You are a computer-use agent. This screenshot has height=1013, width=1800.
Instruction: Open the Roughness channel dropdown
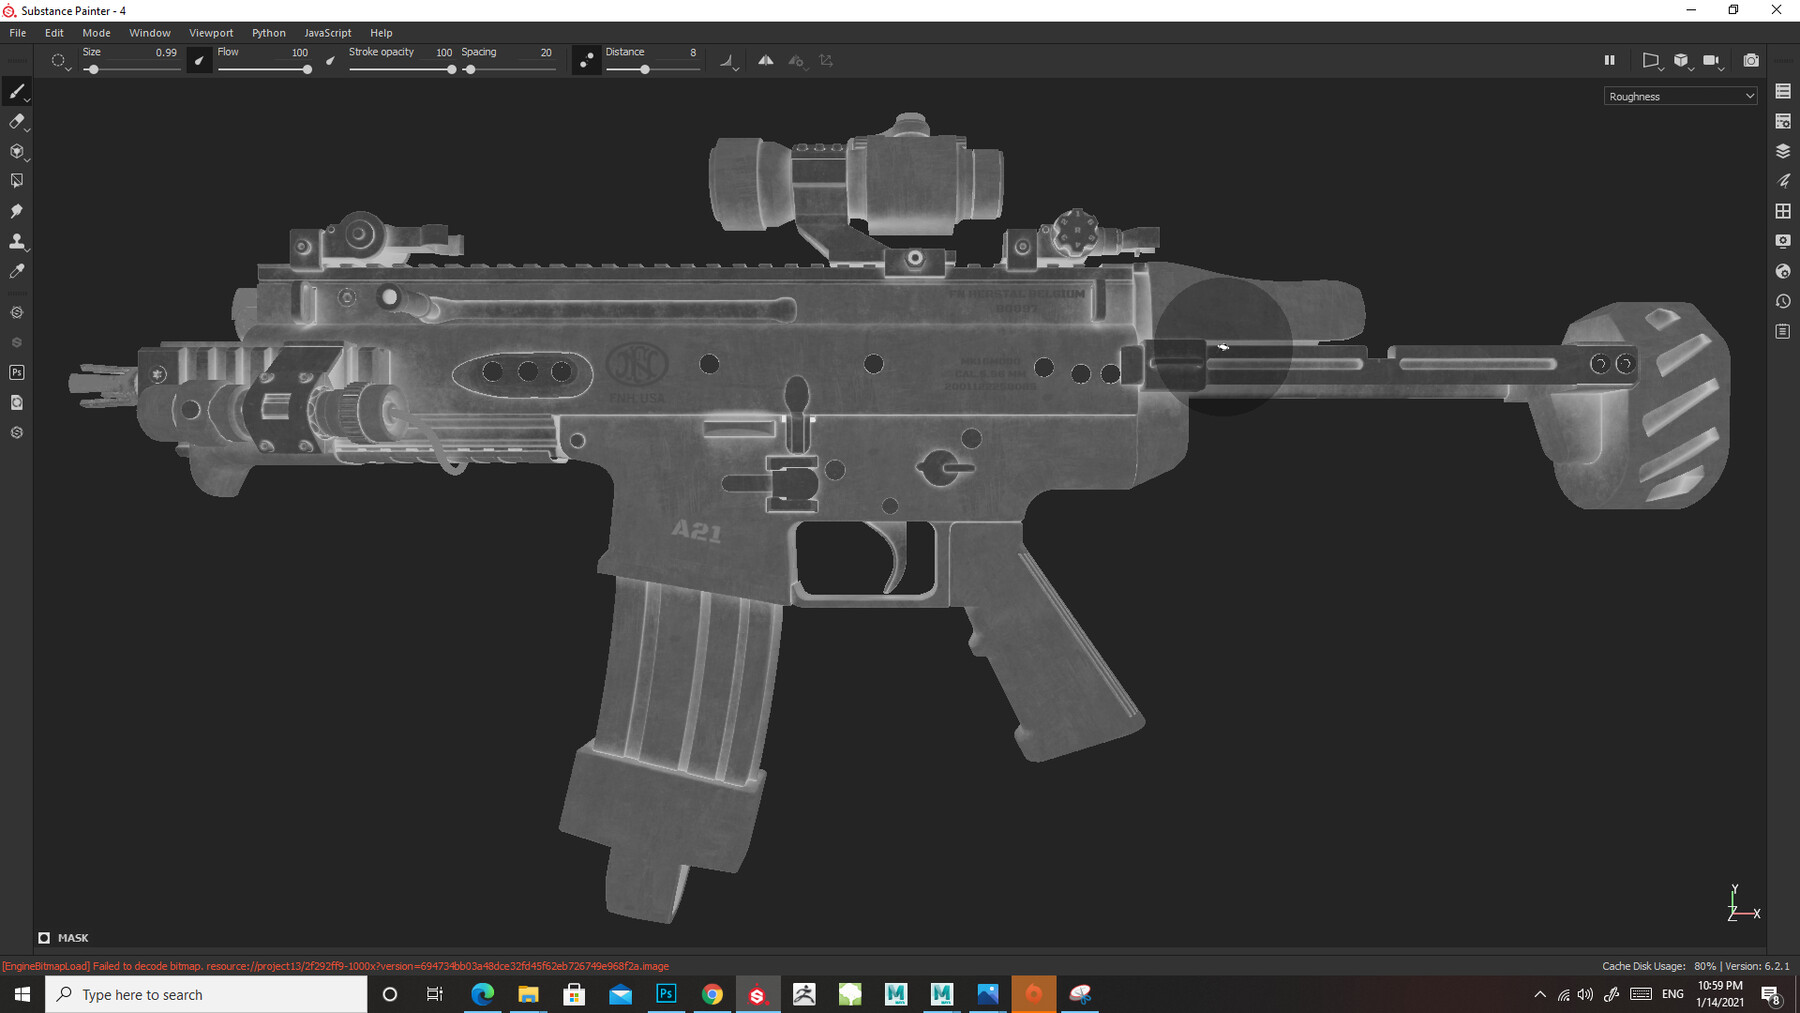click(x=1679, y=95)
